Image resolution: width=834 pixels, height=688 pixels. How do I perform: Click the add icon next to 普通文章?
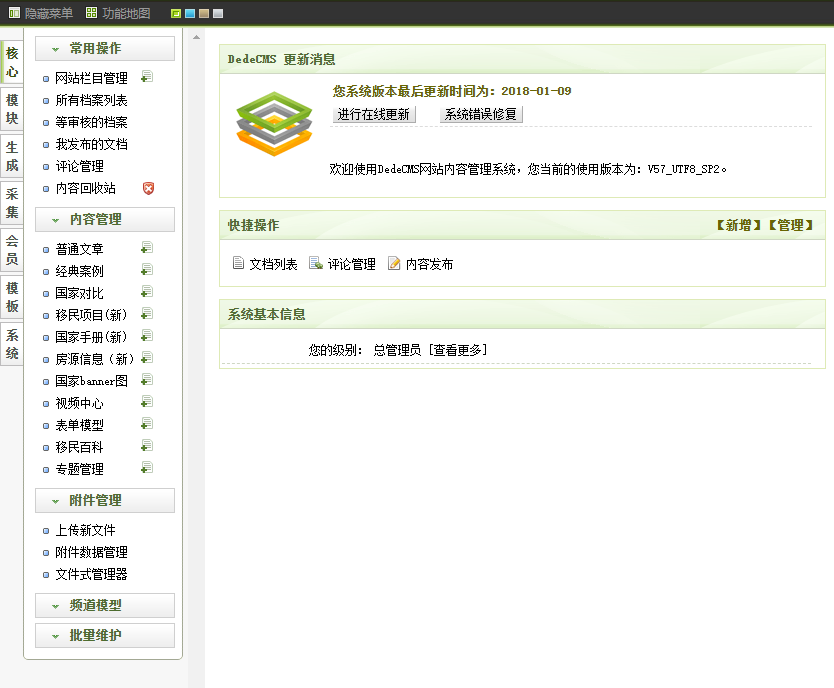coord(147,248)
